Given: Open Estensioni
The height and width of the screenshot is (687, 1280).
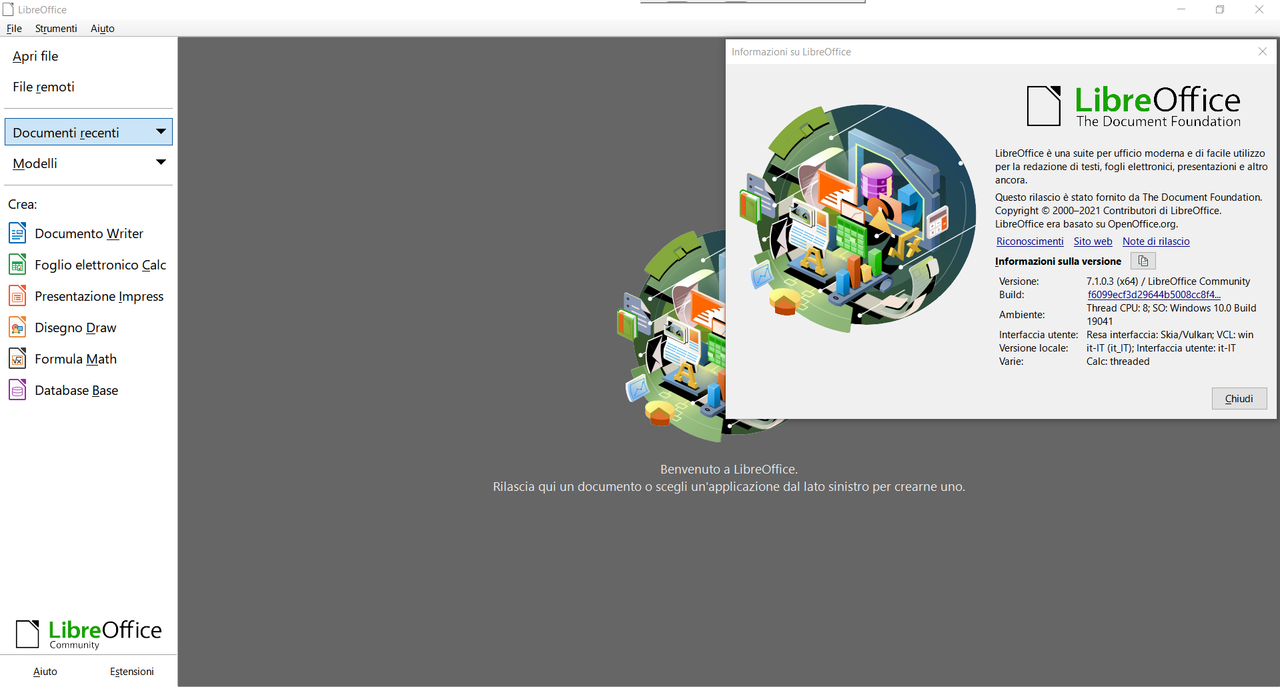Looking at the screenshot, I should (132, 671).
